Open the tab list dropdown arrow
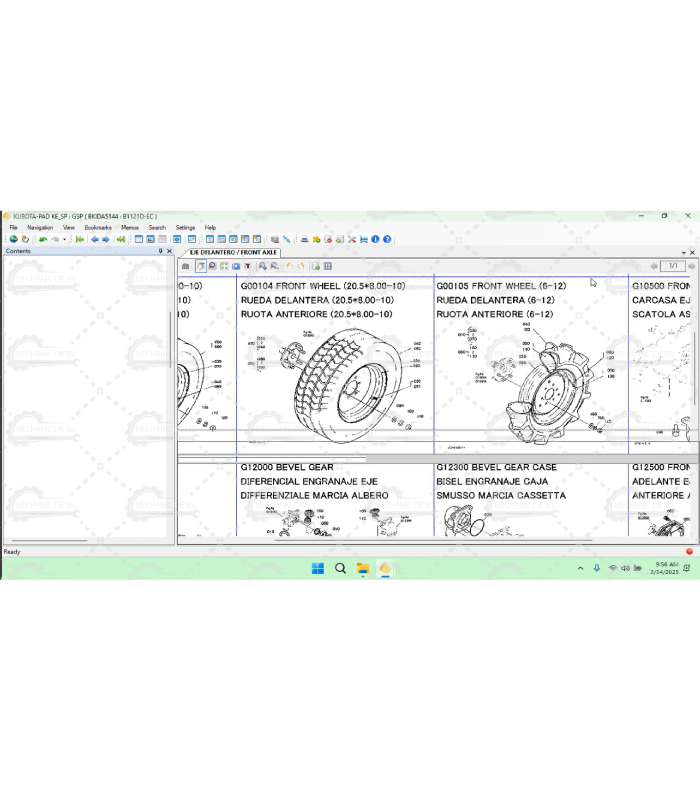Image resolution: width=700 pixels, height=800 pixels. point(682,252)
